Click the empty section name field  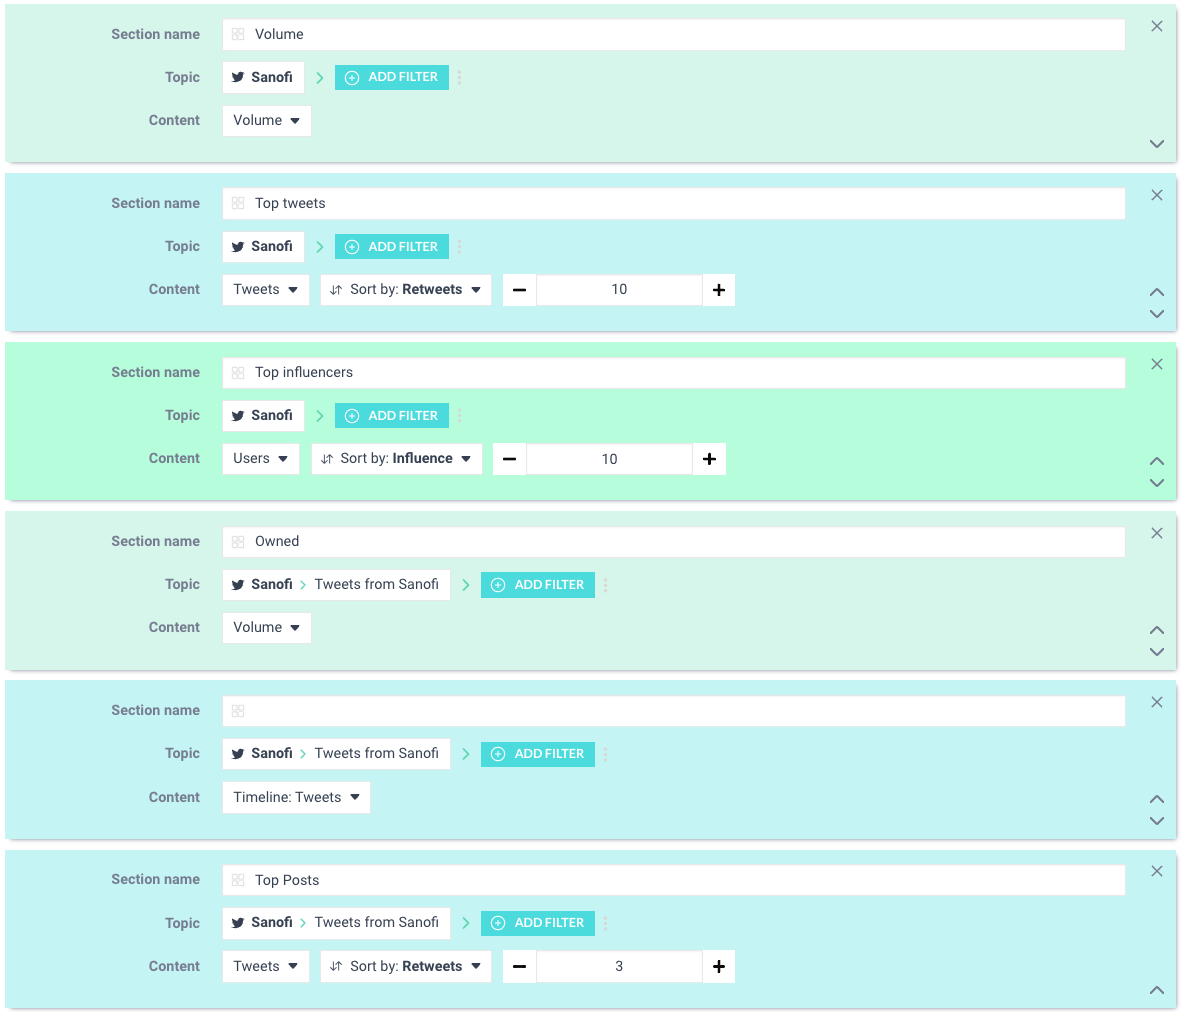[680, 711]
